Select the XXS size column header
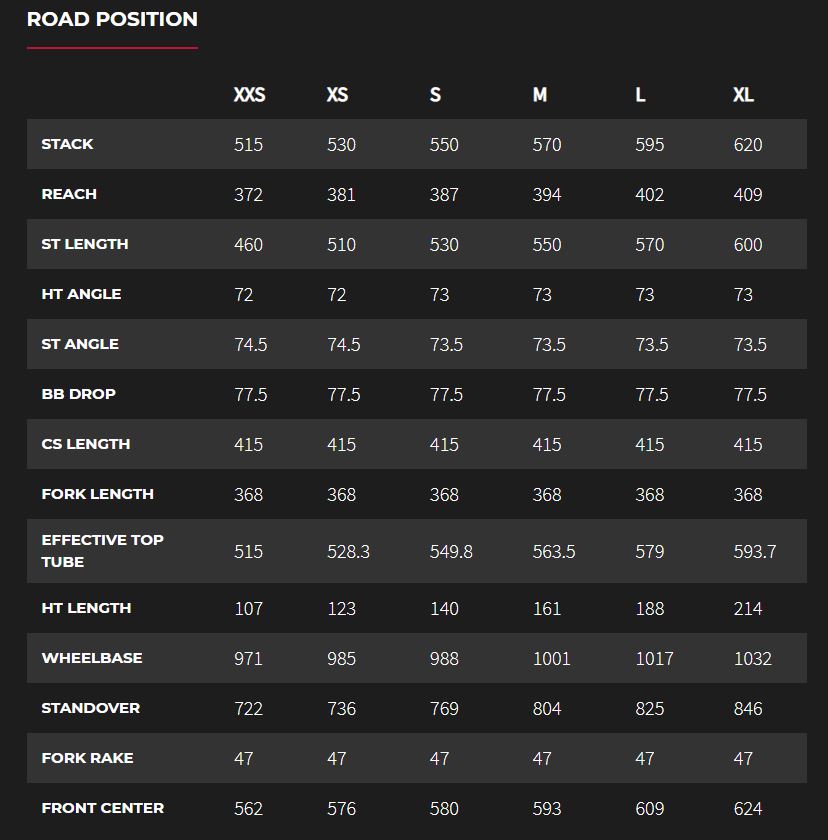Viewport: 828px width, 840px height. (x=249, y=95)
